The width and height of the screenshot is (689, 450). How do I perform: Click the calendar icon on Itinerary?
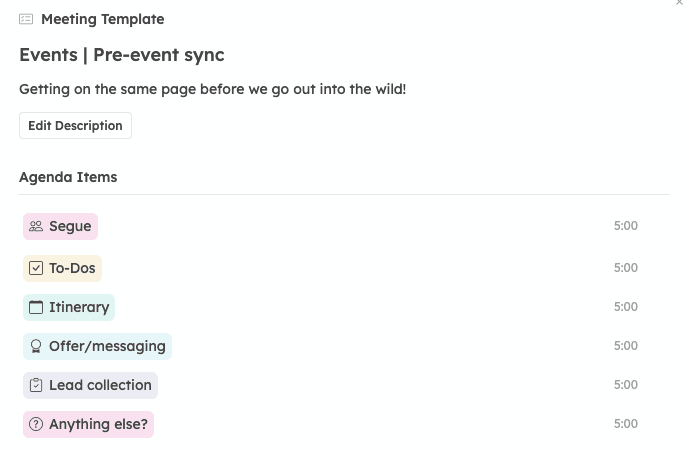pos(36,307)
